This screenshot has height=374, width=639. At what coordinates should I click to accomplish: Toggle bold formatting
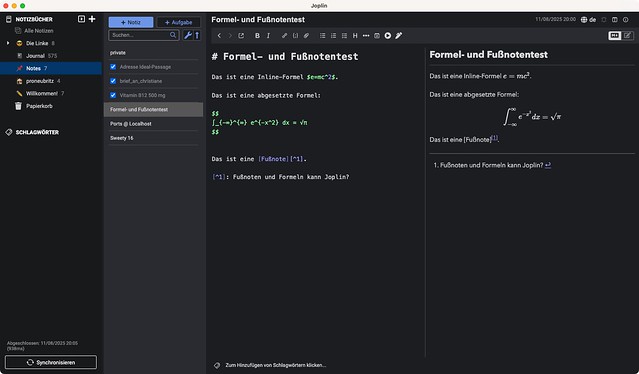pos(257,35)
